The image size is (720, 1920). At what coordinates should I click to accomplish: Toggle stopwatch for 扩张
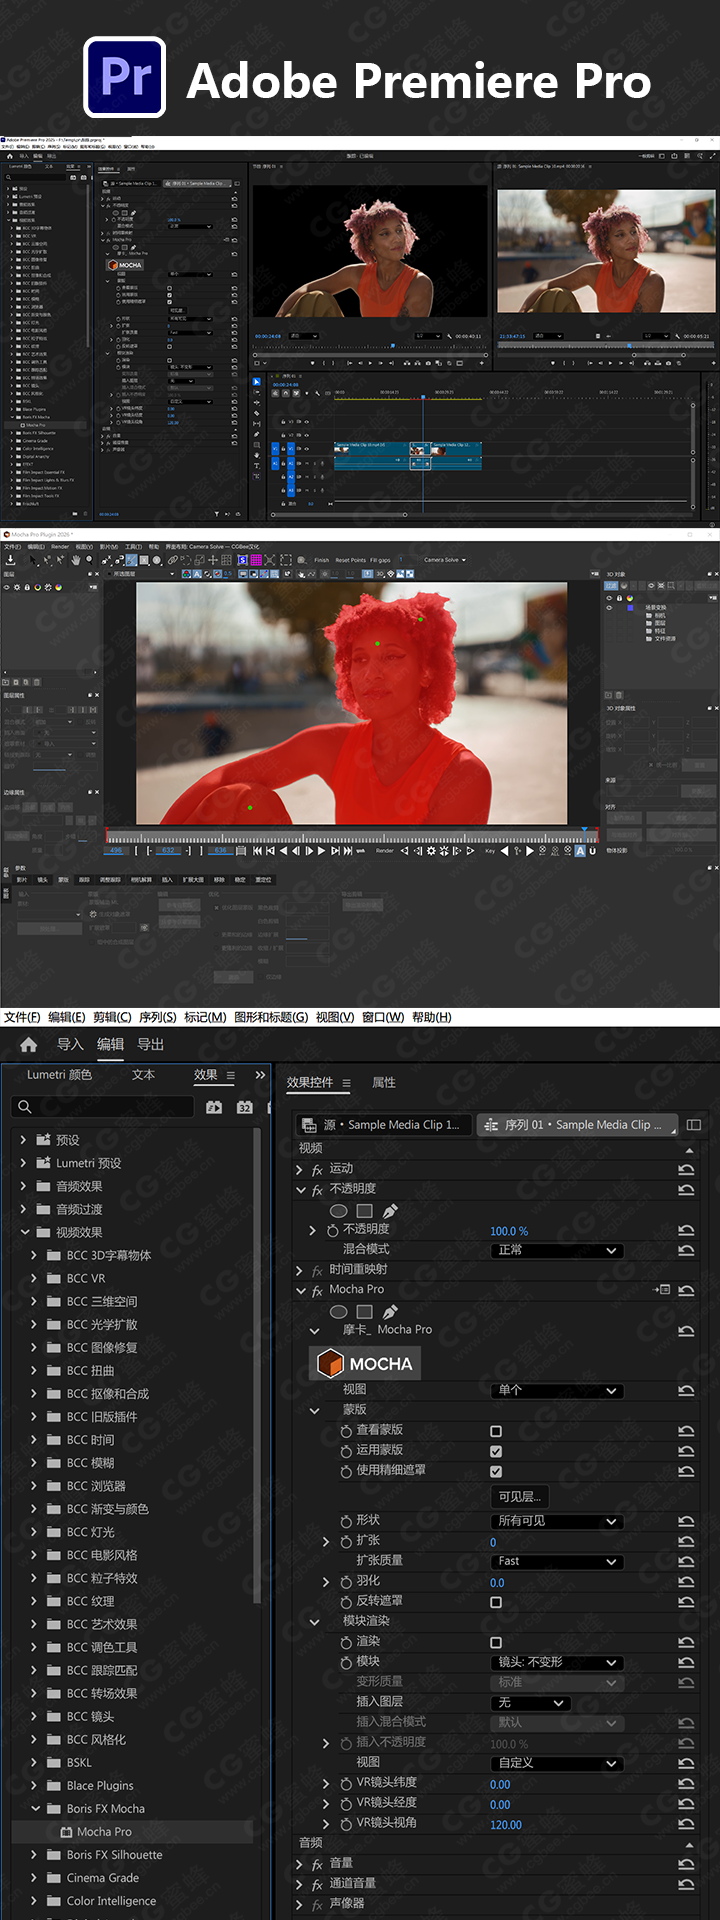(x=346, y=1541)
